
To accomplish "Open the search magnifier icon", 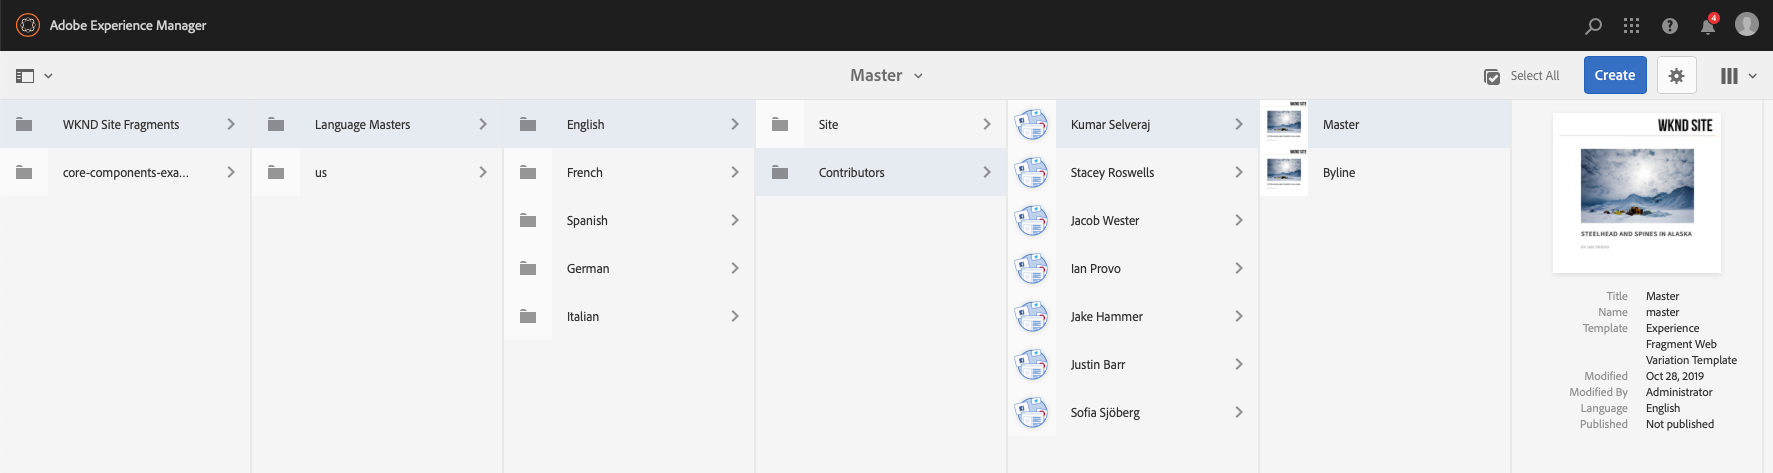I will click(x=1593, y=26).
